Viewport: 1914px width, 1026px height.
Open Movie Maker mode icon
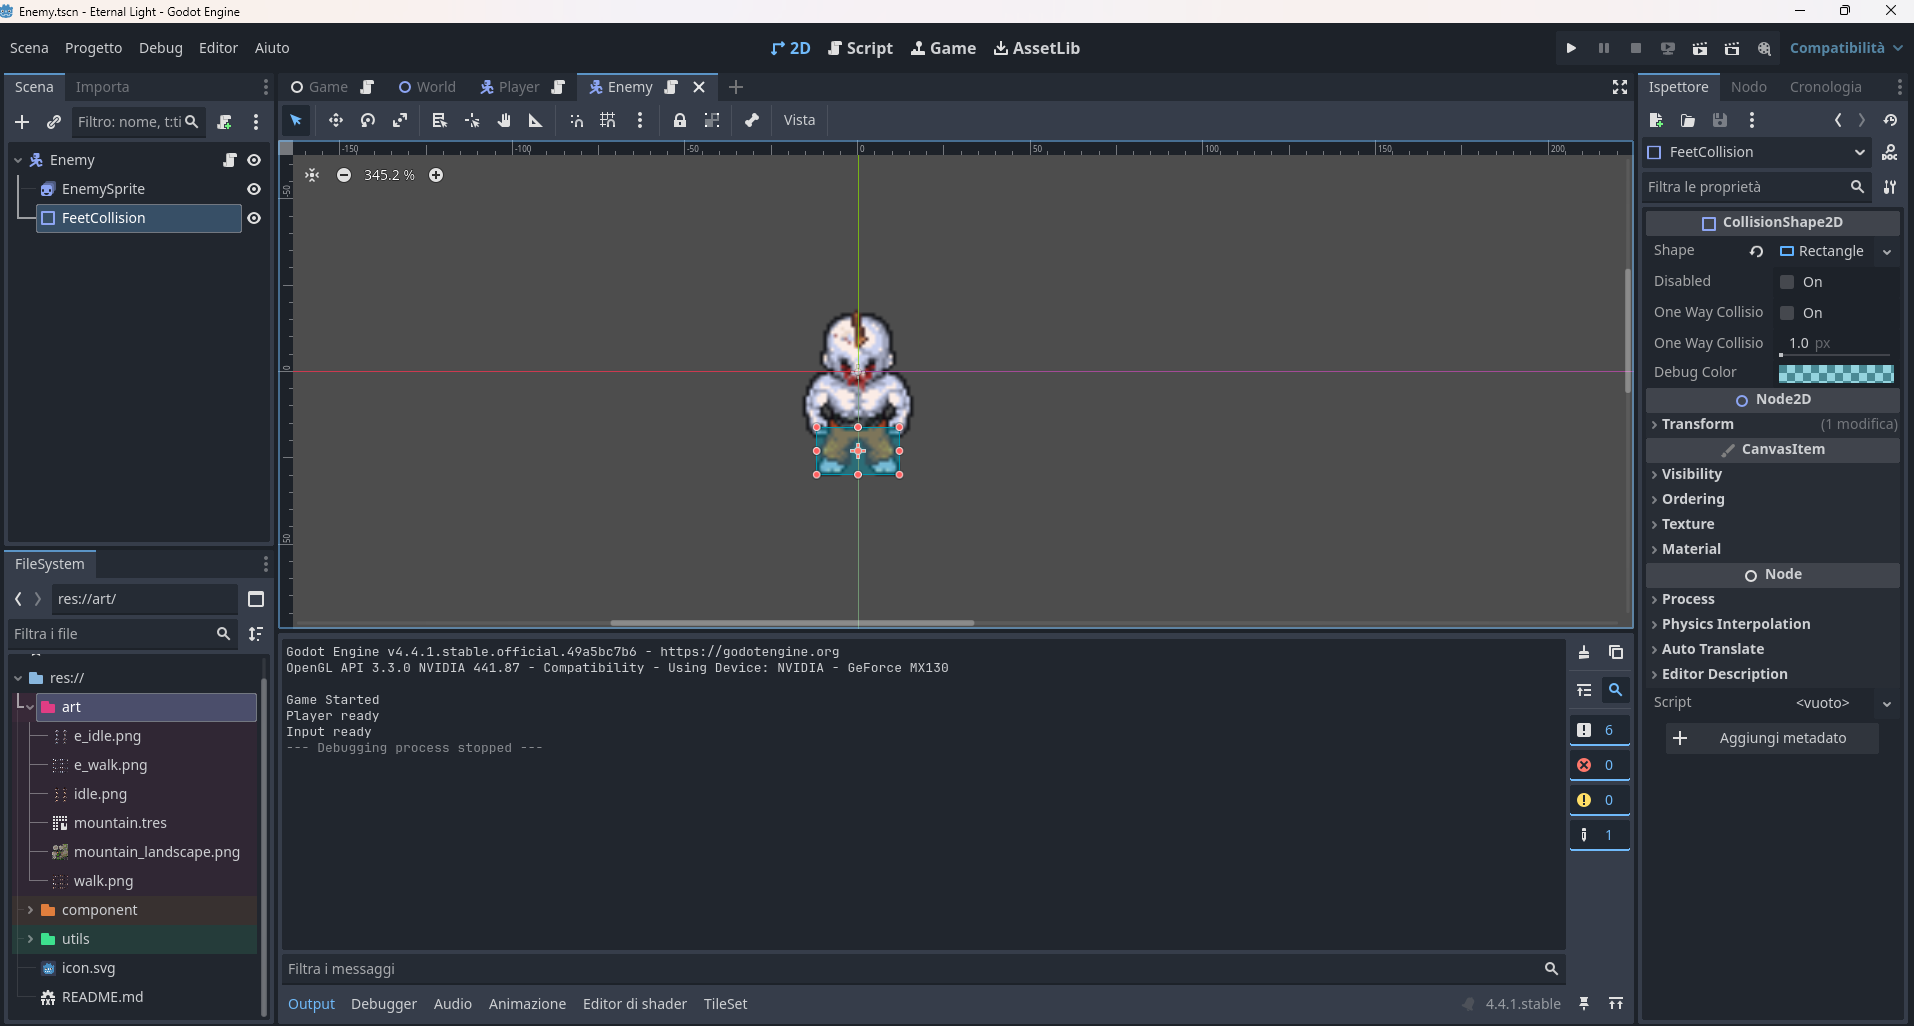(x=1764, y=48)
